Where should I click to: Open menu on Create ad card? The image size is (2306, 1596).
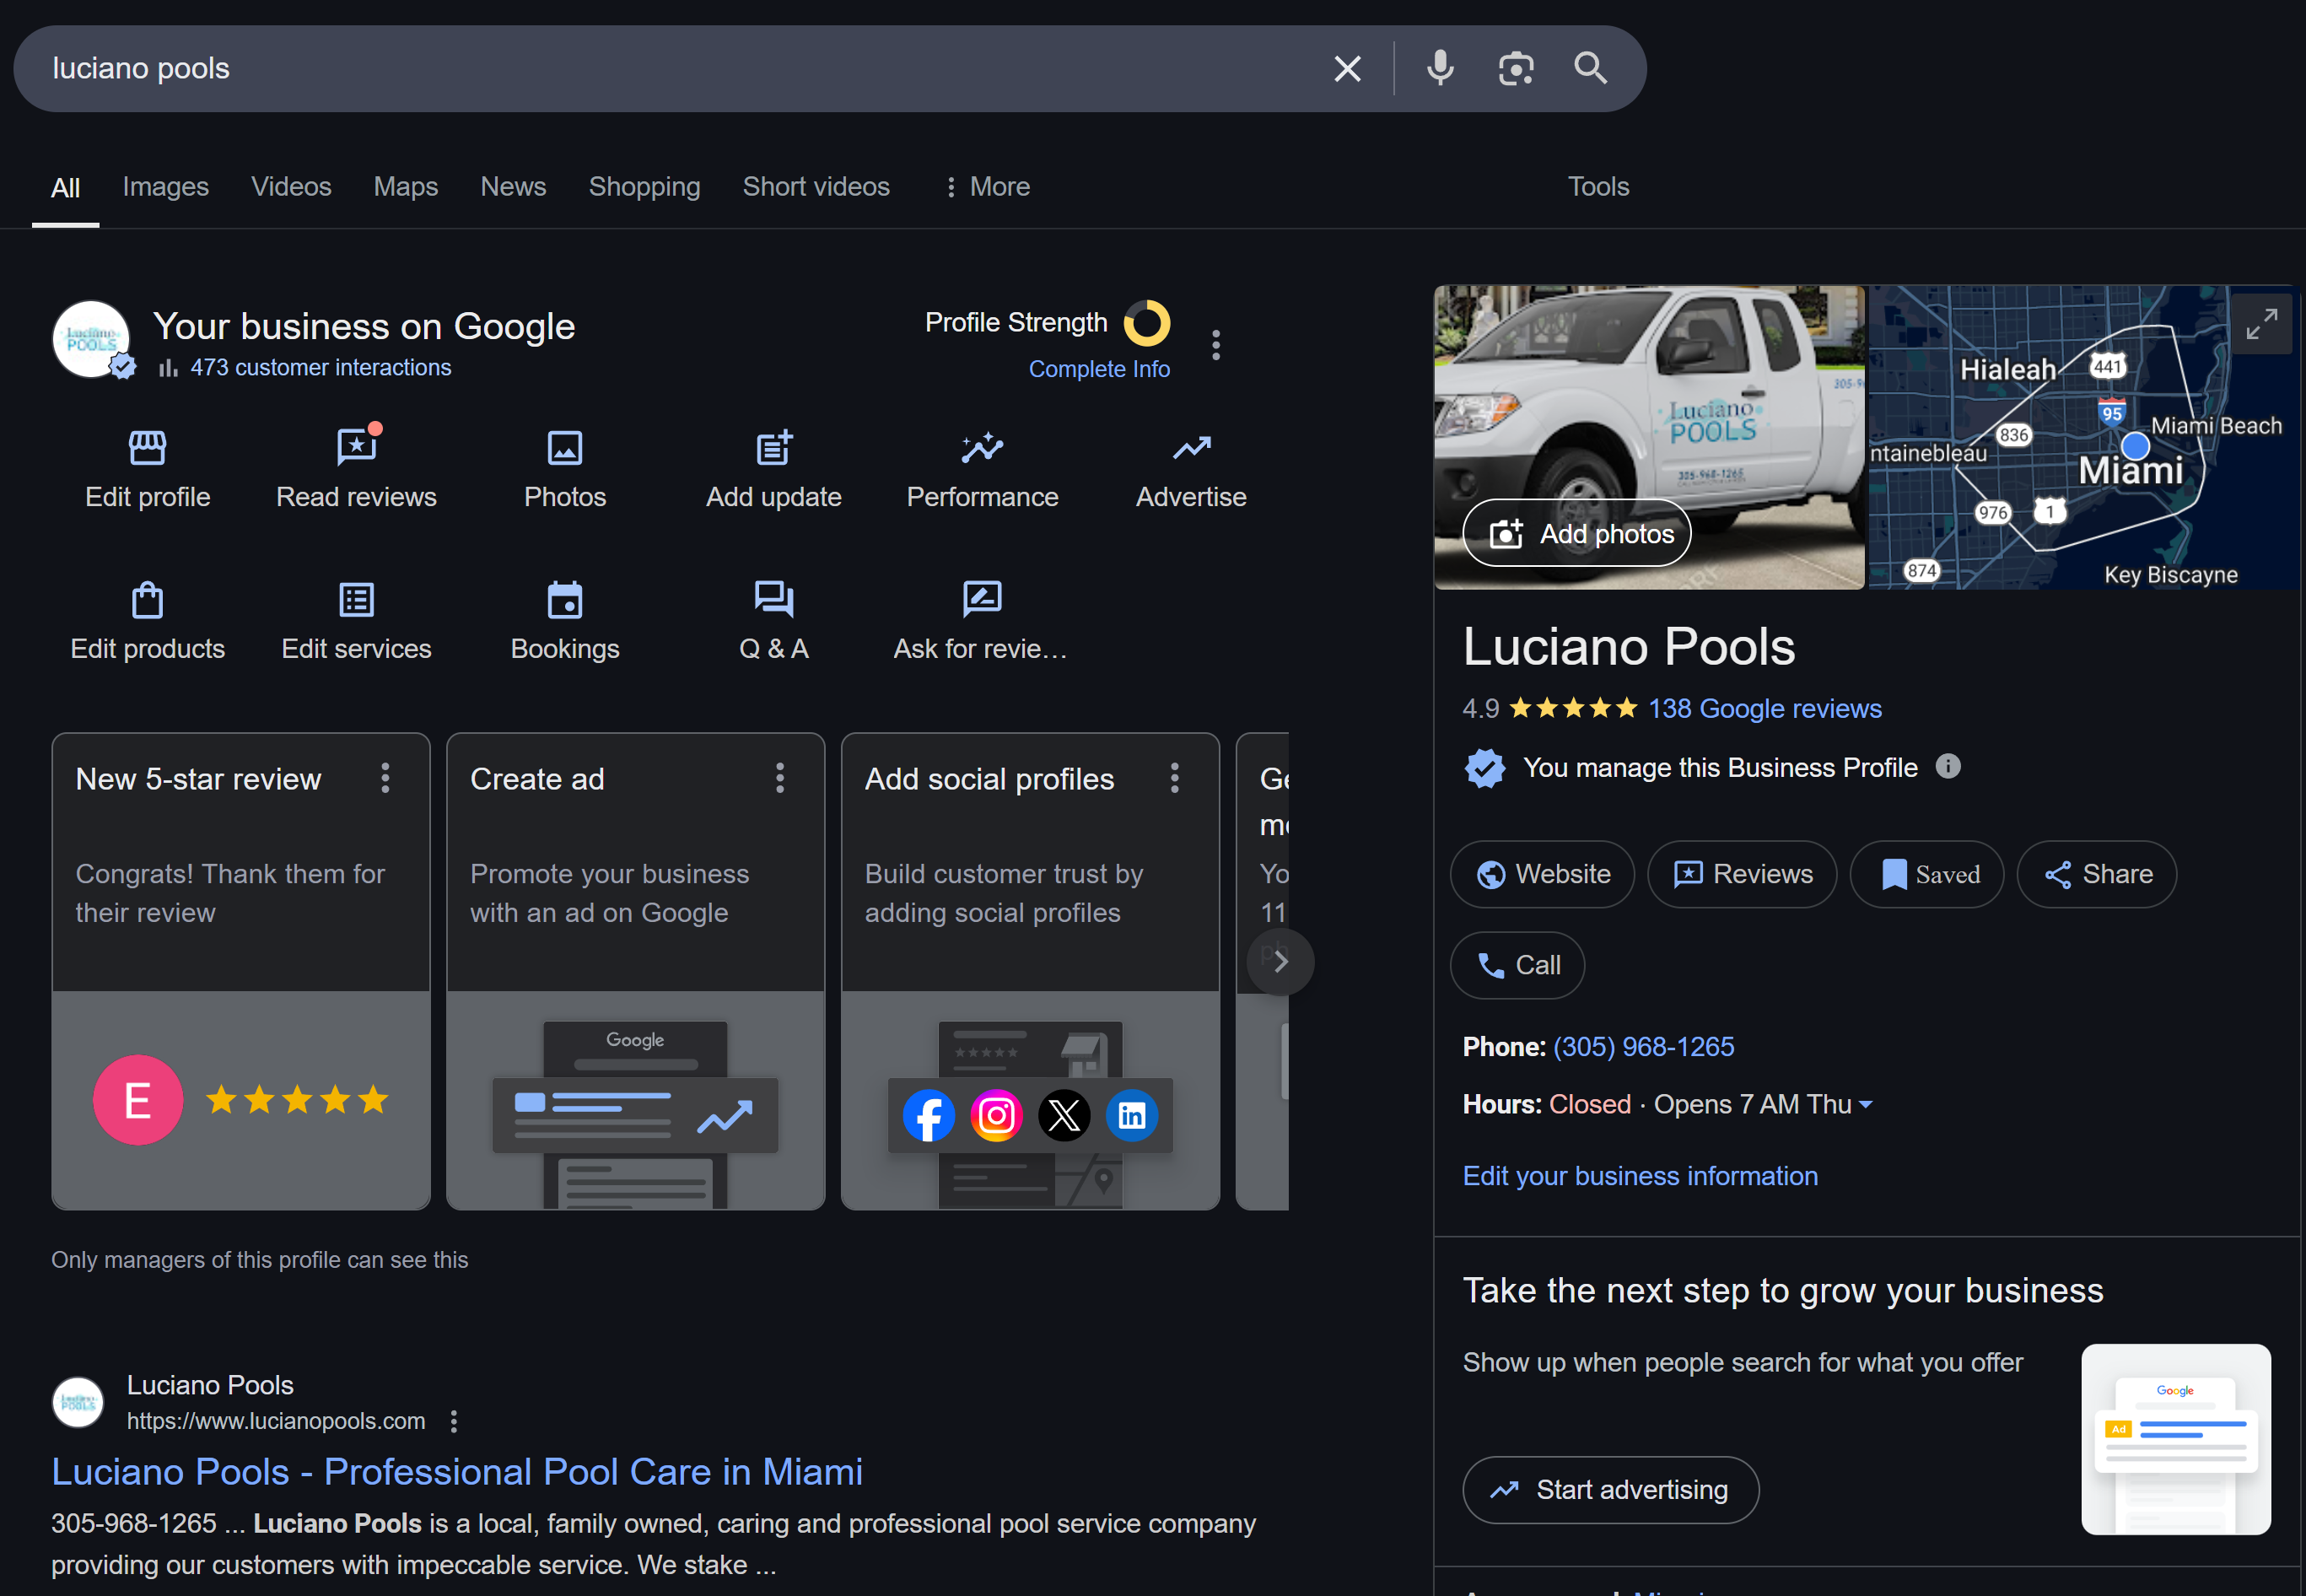(780, 778)
